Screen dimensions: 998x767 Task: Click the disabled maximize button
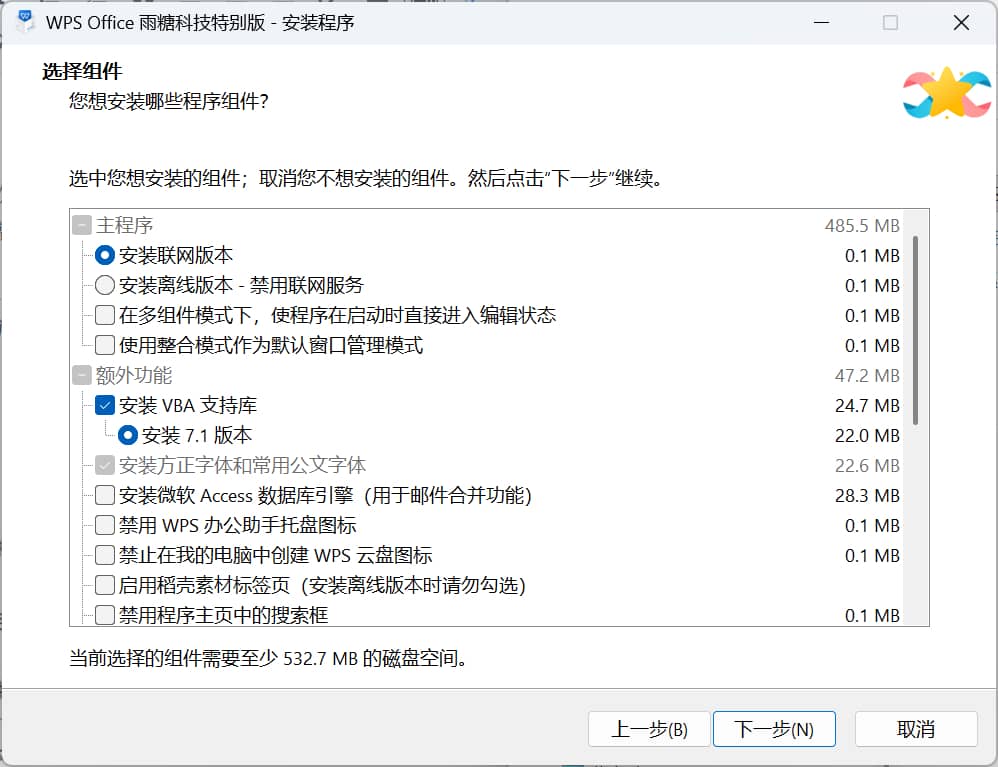pyautogui.click(x=890, y=22)
